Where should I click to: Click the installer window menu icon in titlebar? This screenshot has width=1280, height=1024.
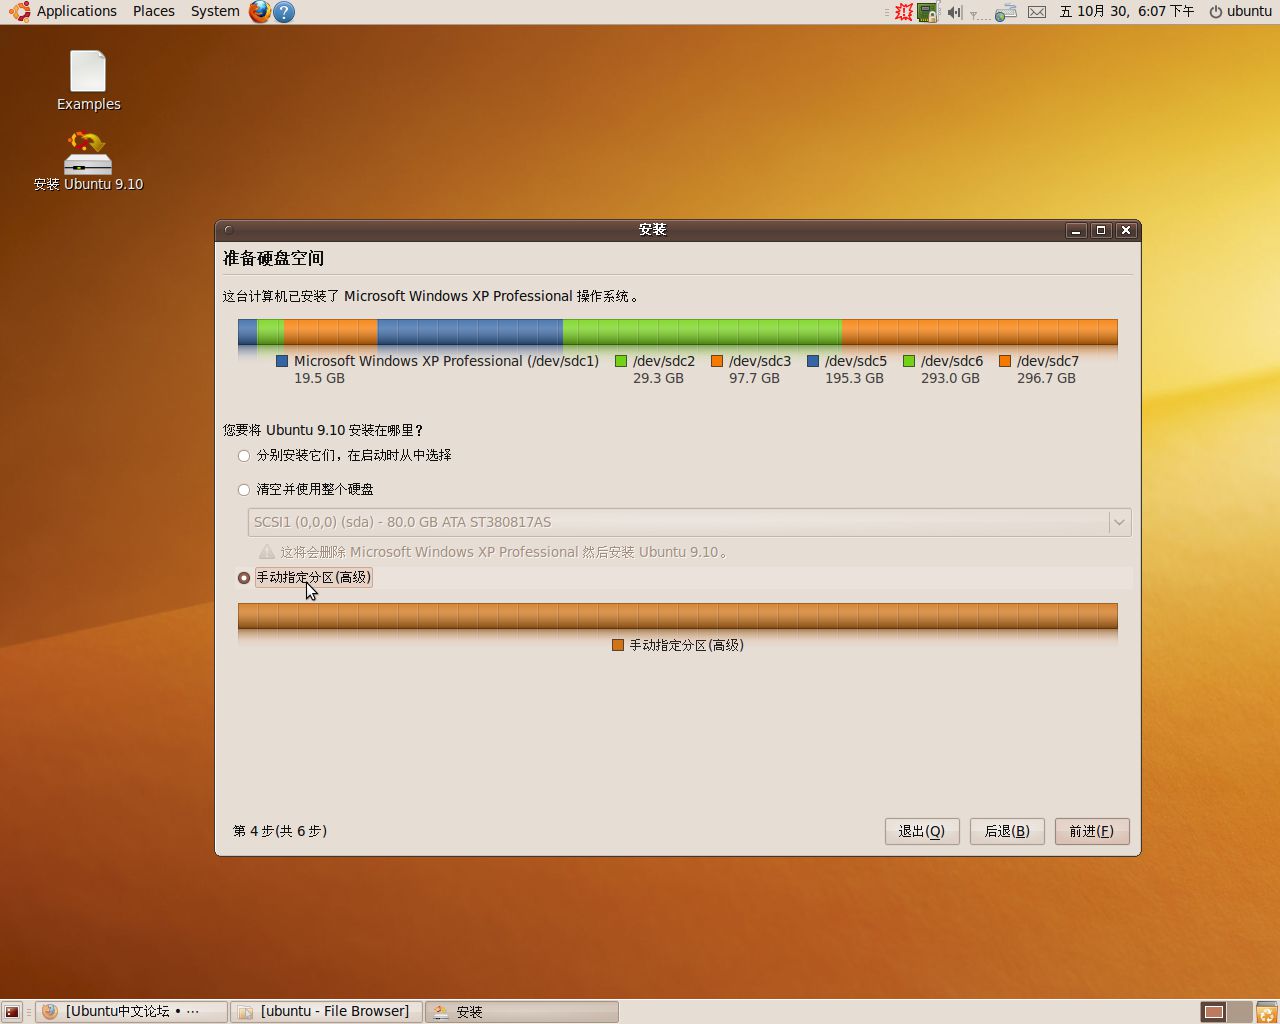(x=228, y=230)
